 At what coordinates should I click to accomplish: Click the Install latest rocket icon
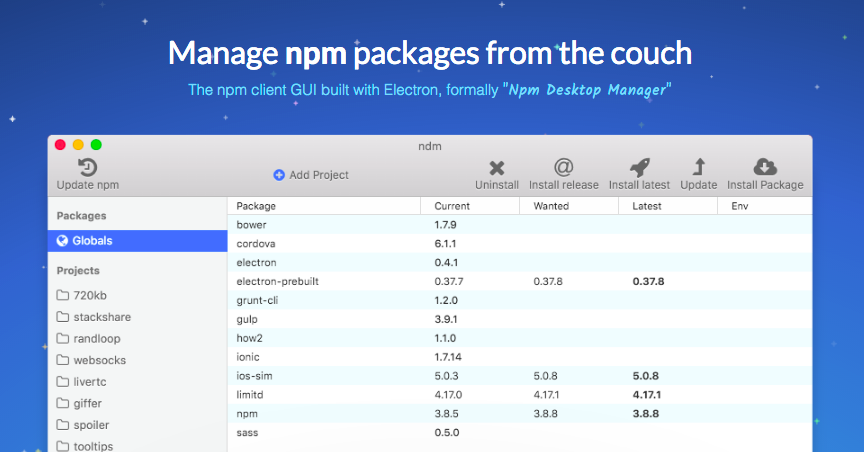tap(640, 167)
